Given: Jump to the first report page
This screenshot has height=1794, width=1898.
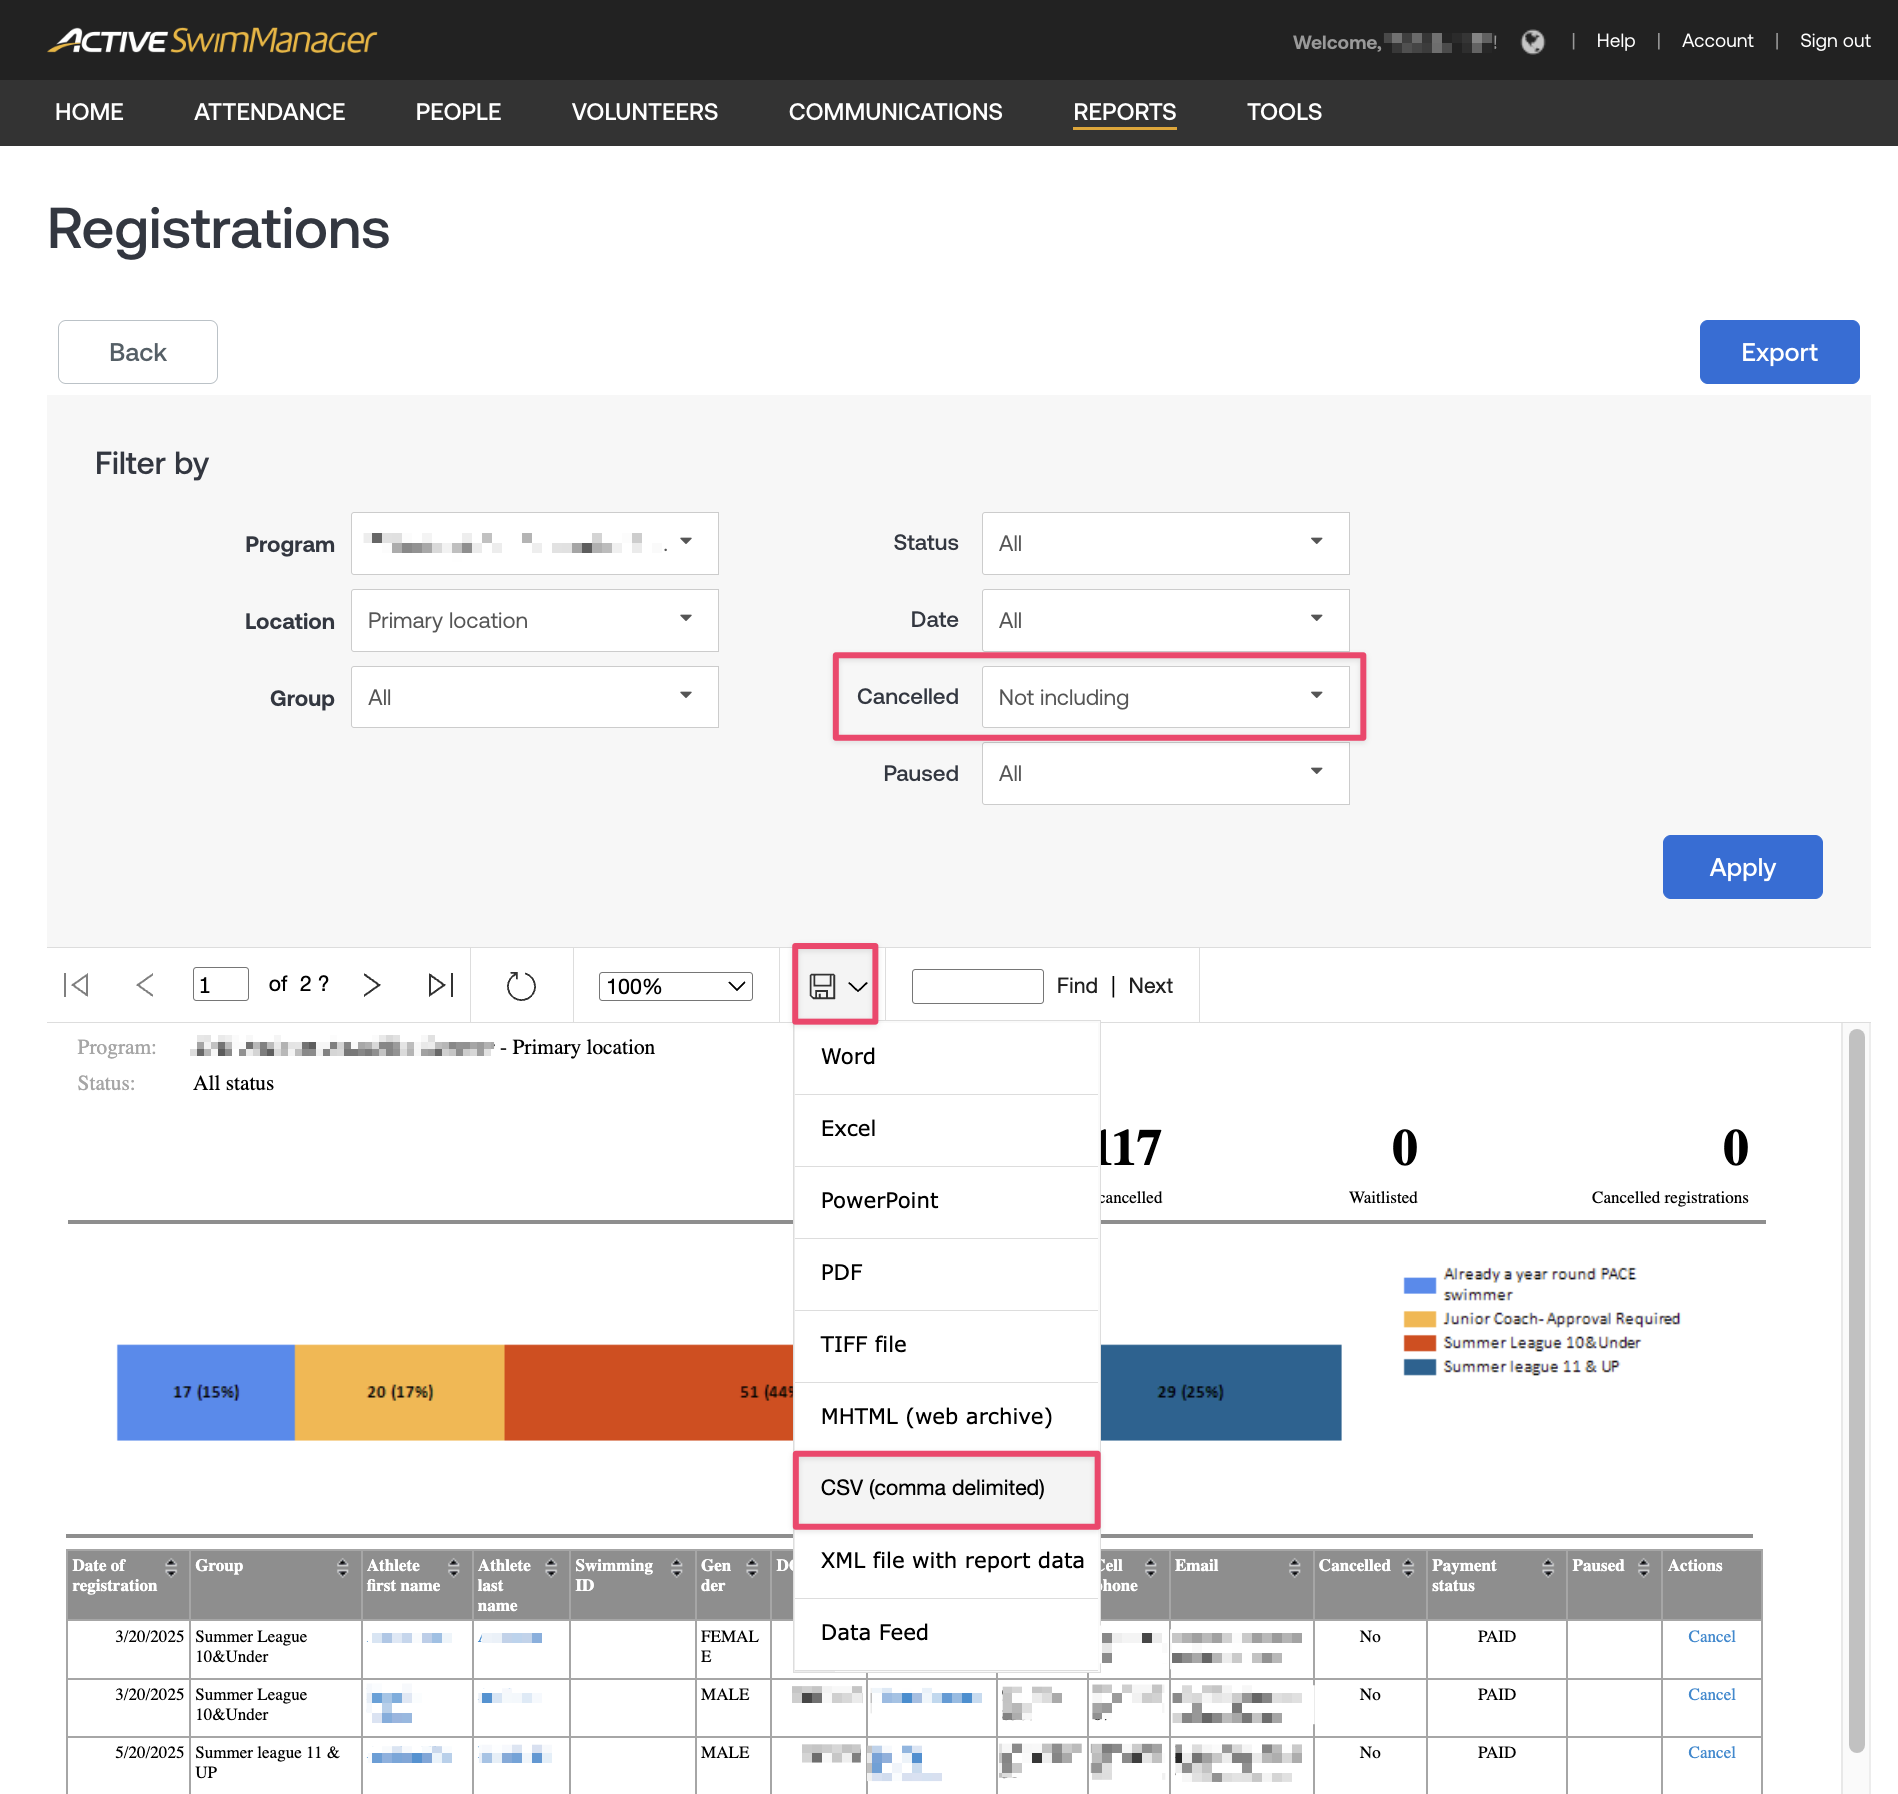Looking at the screenshot, I should pyautogui.click(x=77, y=984).
